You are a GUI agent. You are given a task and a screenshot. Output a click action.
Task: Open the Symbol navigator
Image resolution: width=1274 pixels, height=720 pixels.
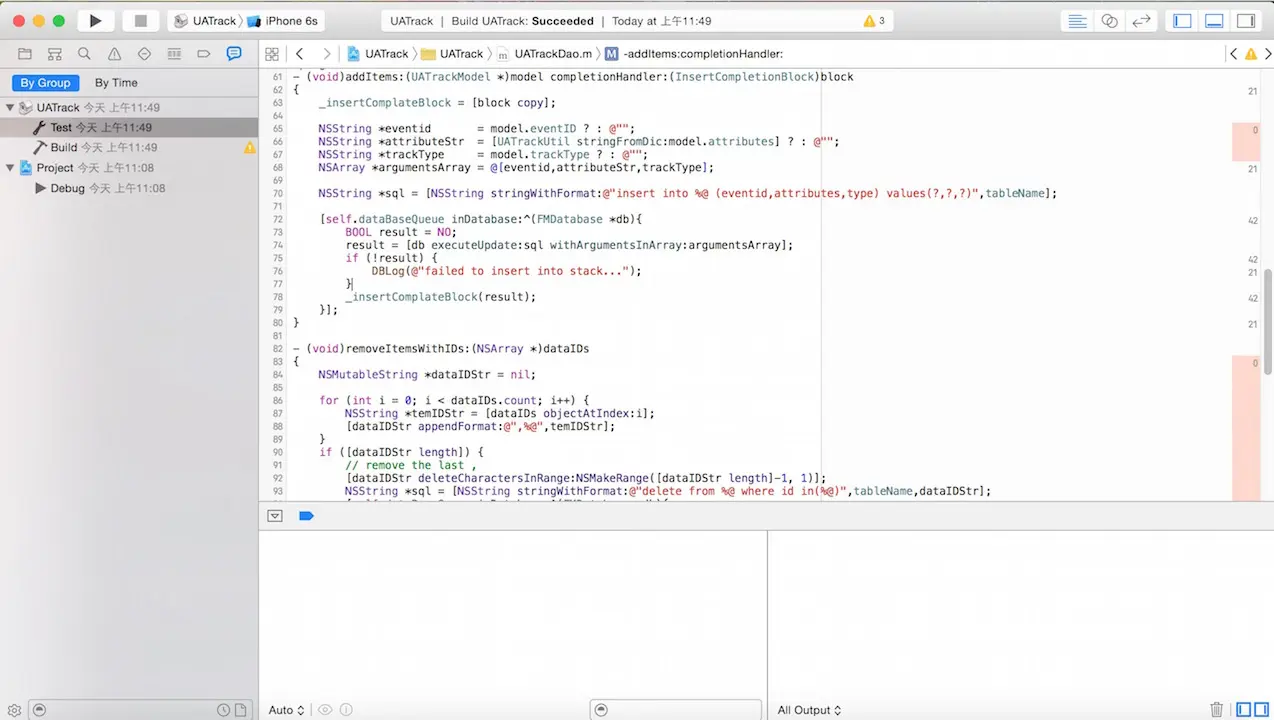pyautogui.click(x=55, y=54)
